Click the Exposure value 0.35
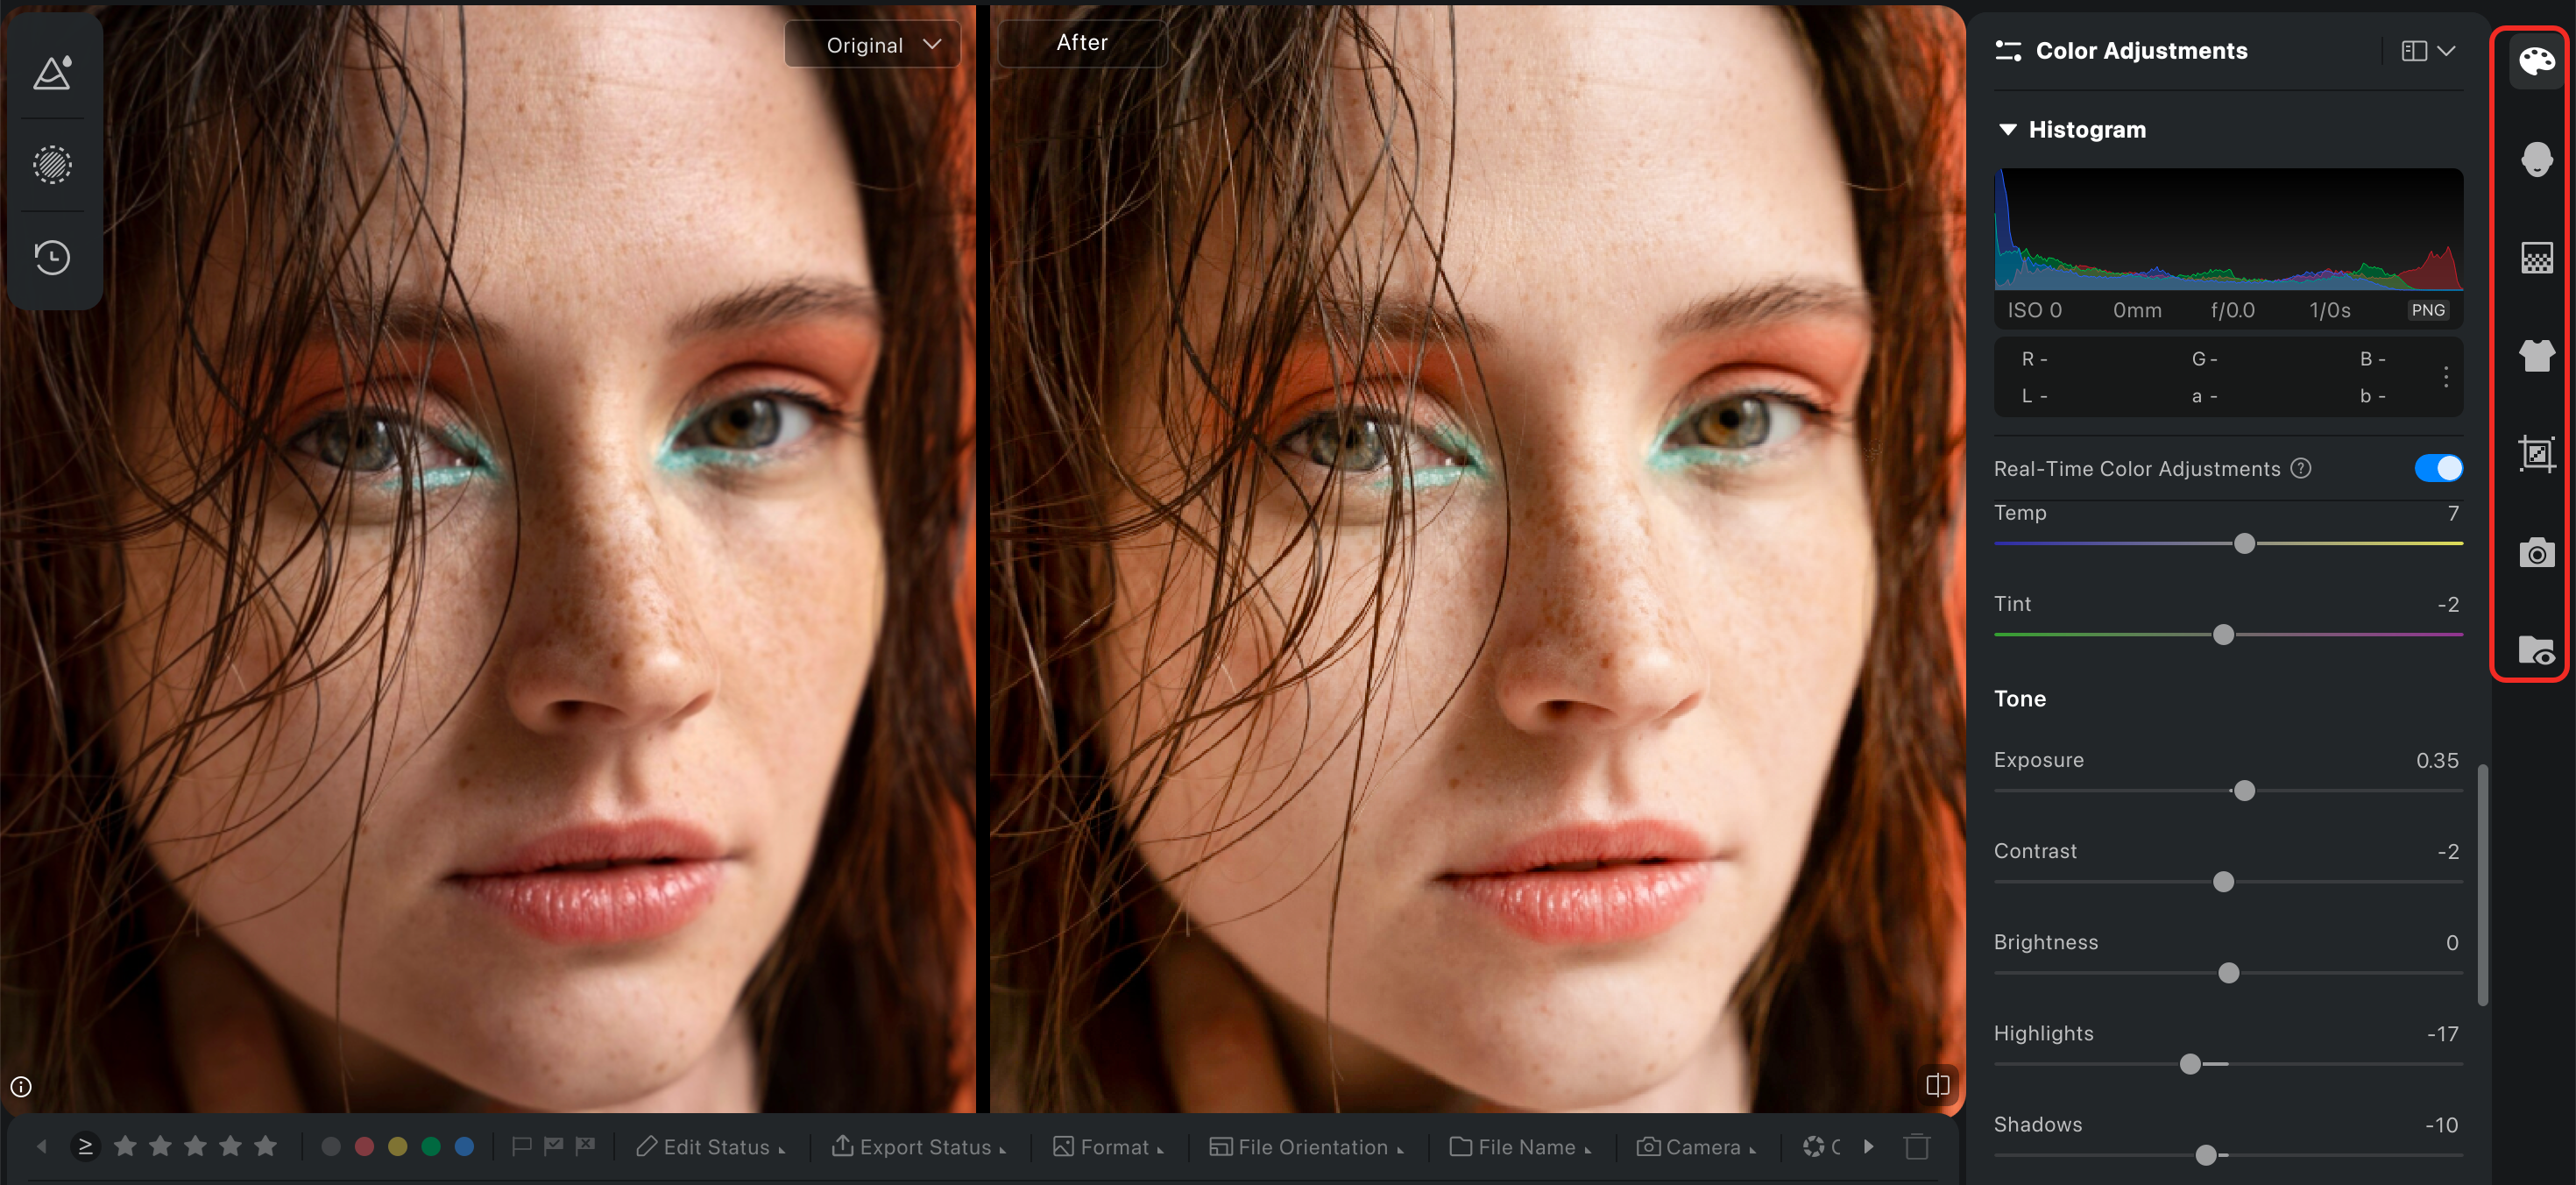2576x1185 pixels. 2436,760
